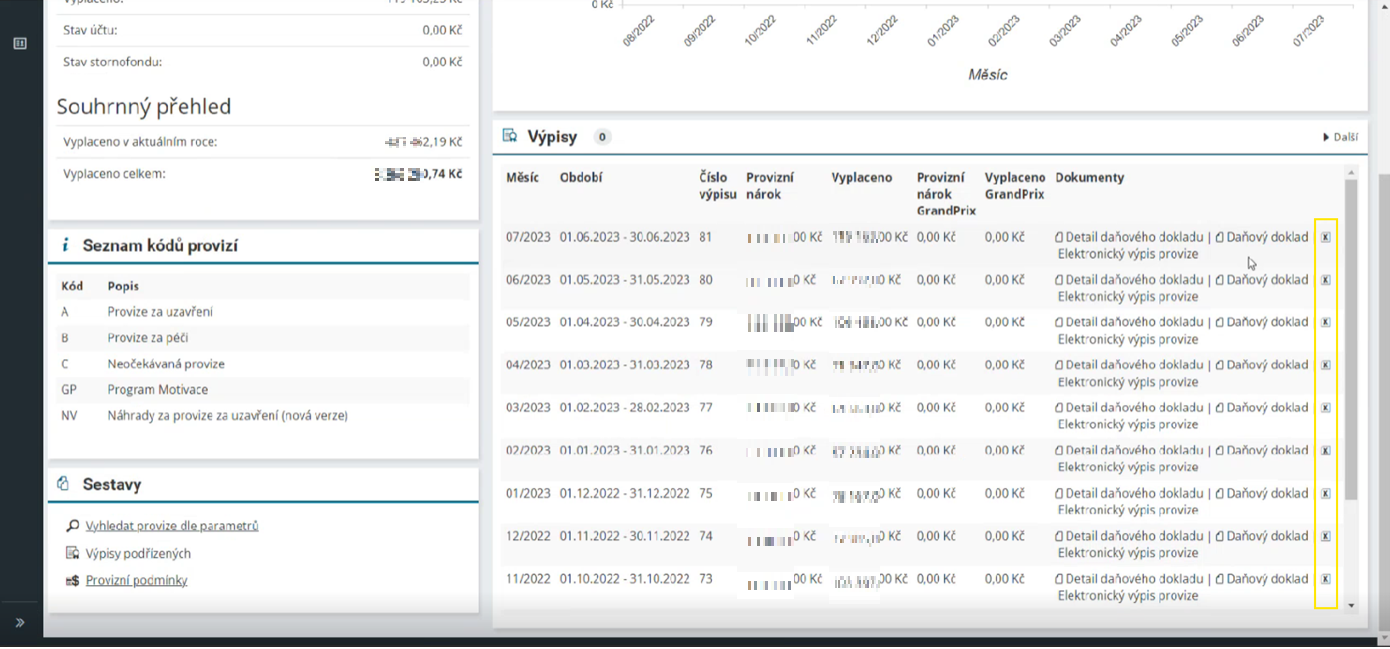Click the dollar icon beside Provizní podmínky
The height and width of the screenshot is (649, 1390).
(72, 581)
